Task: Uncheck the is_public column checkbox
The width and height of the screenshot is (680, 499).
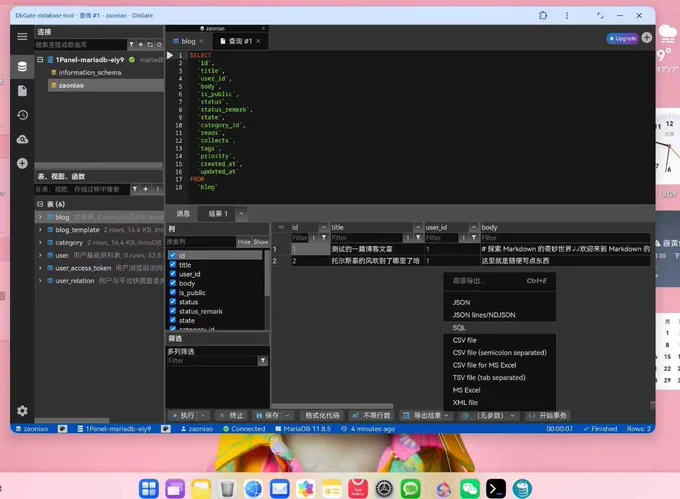Action: point(173,292)
